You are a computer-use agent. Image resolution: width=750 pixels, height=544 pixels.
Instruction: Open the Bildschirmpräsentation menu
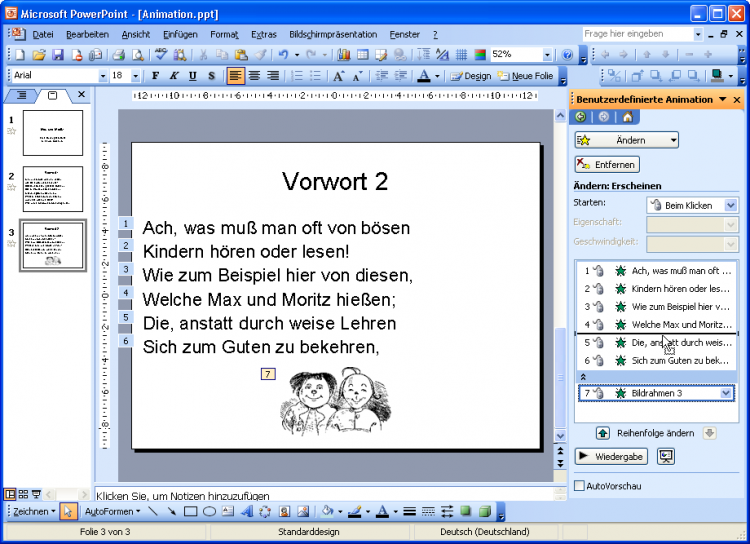(333, 34)
